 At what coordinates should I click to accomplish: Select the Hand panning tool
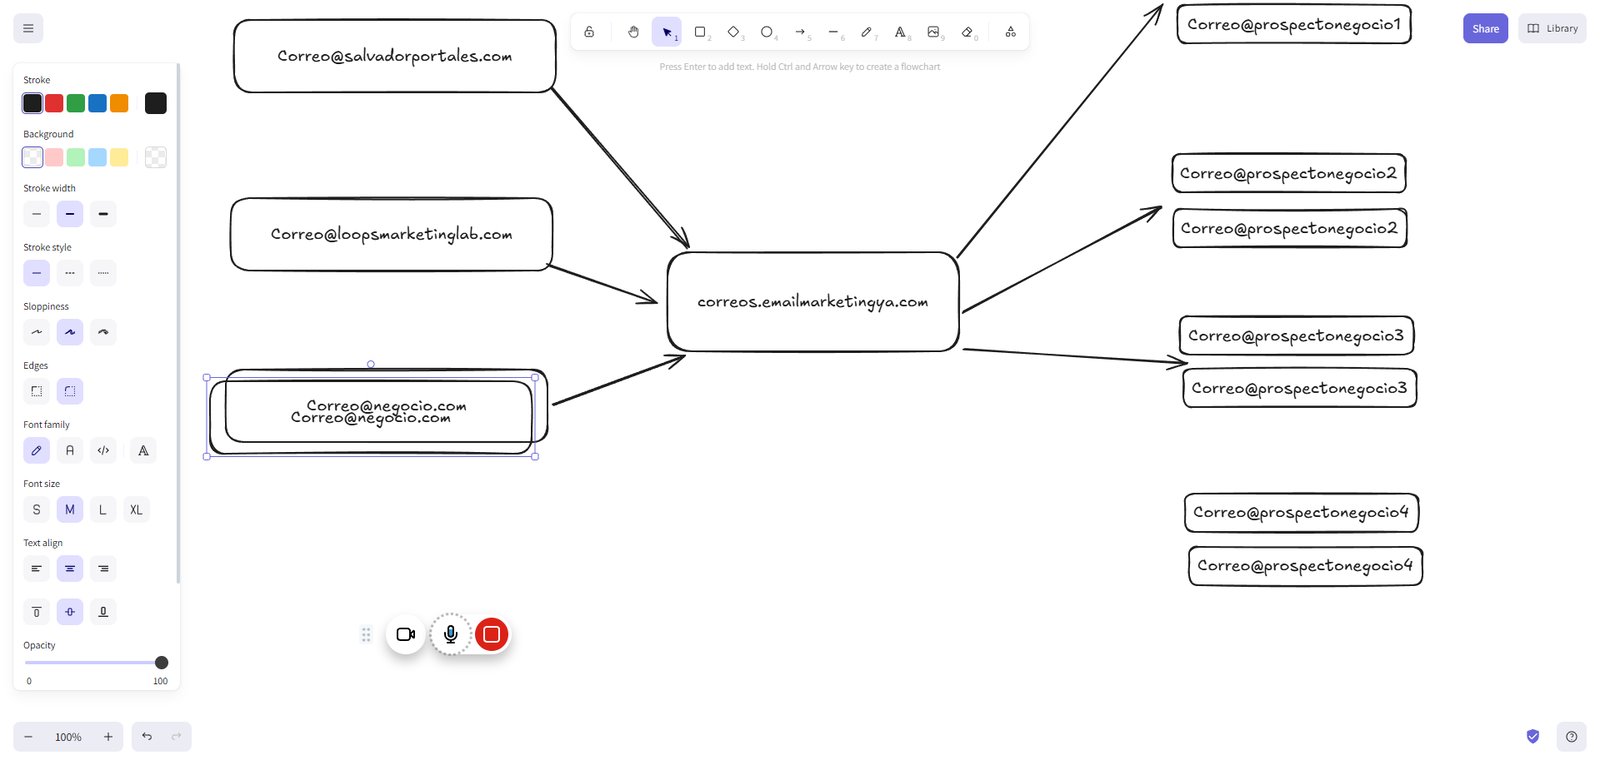pos(633,32)
